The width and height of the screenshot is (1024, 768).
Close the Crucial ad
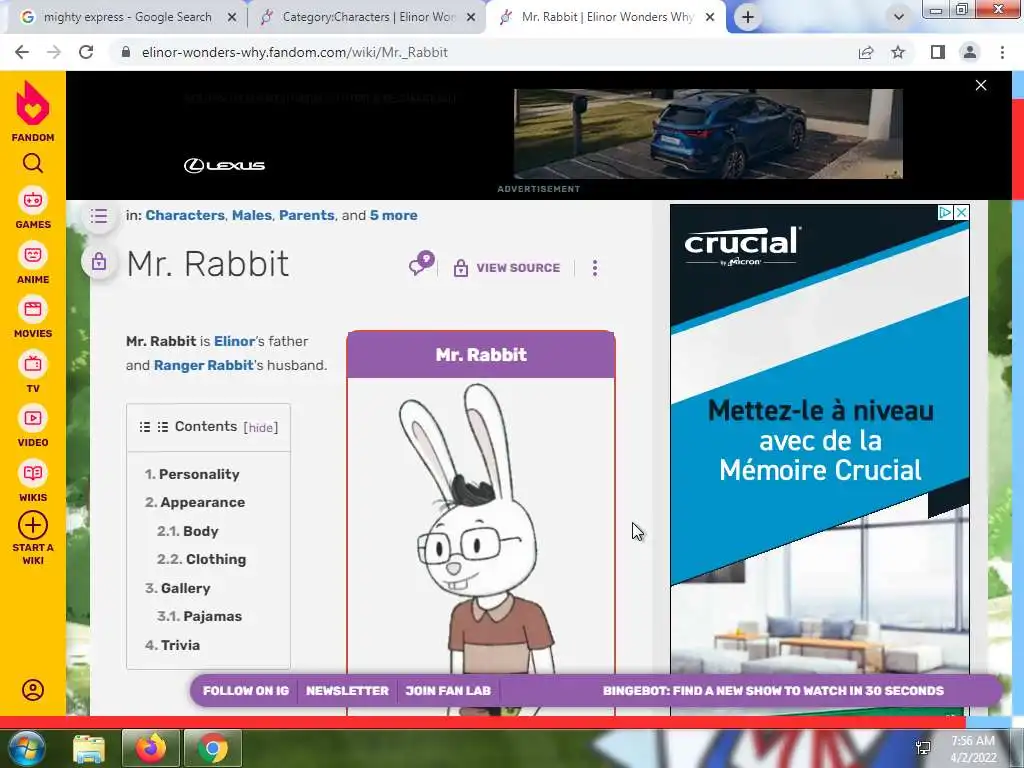[x=961, y=213]
